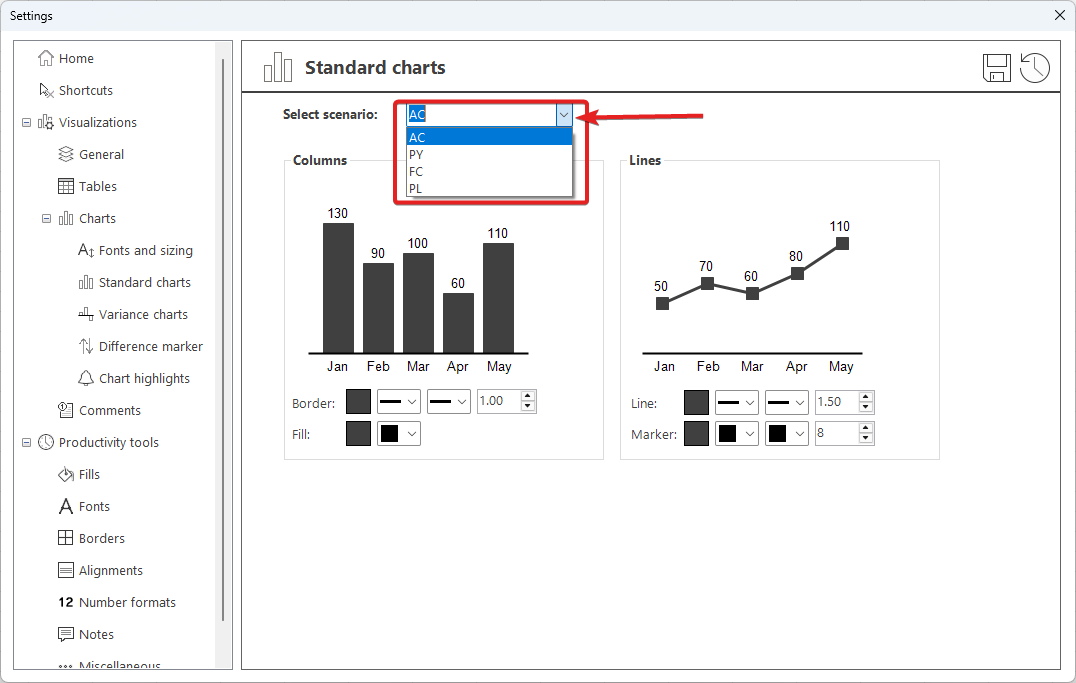Click the column Border color swatch

(358, 402)
